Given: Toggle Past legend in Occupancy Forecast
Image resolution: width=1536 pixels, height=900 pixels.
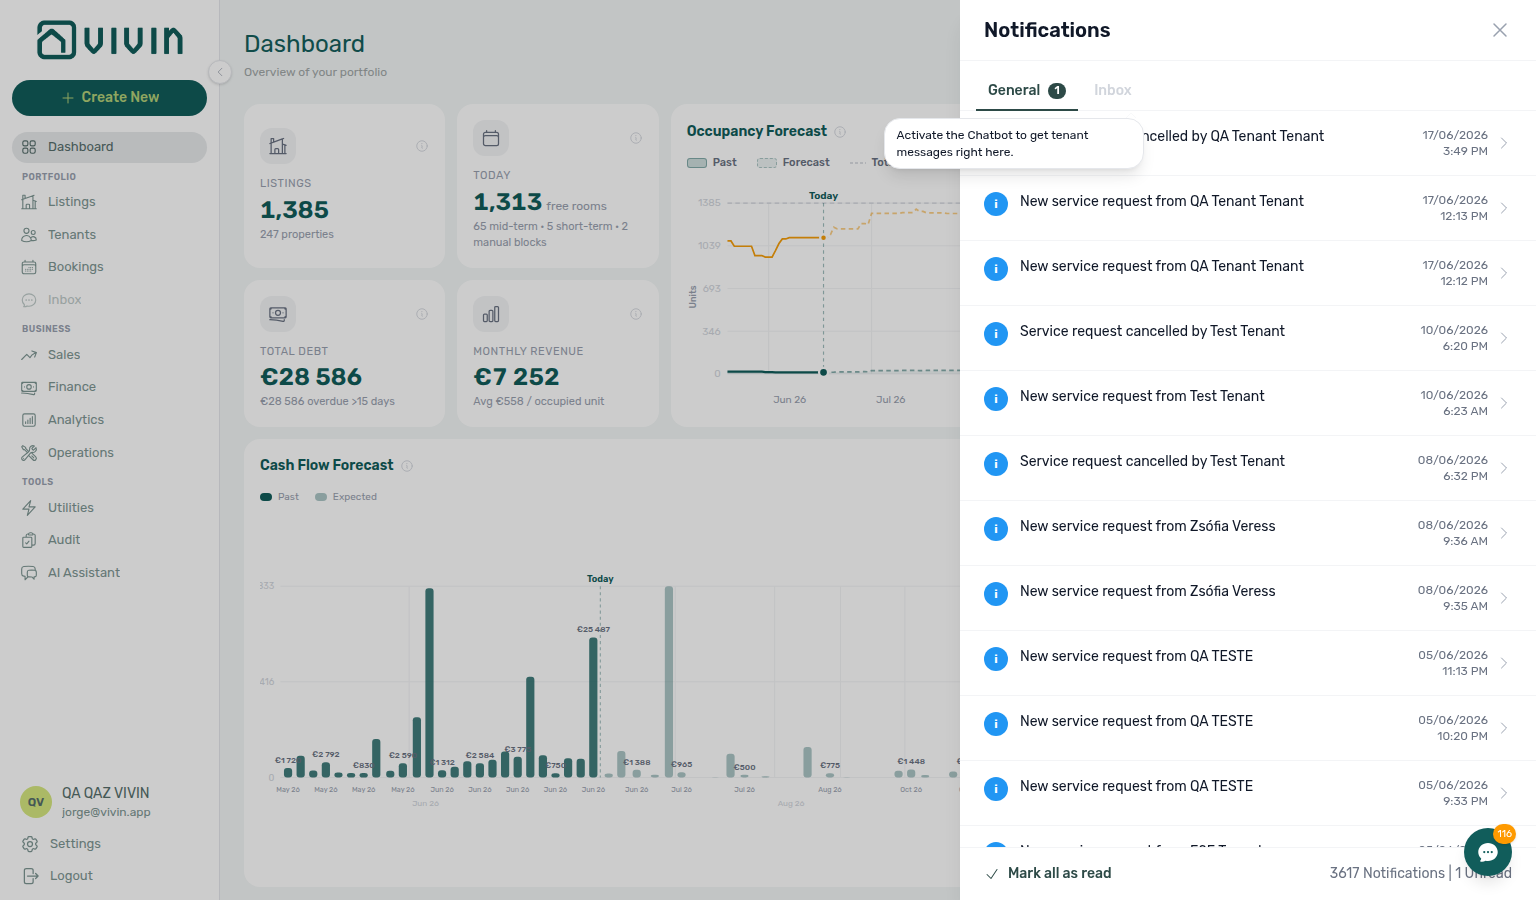Looking at the screenshot, I should coord(712,163).
